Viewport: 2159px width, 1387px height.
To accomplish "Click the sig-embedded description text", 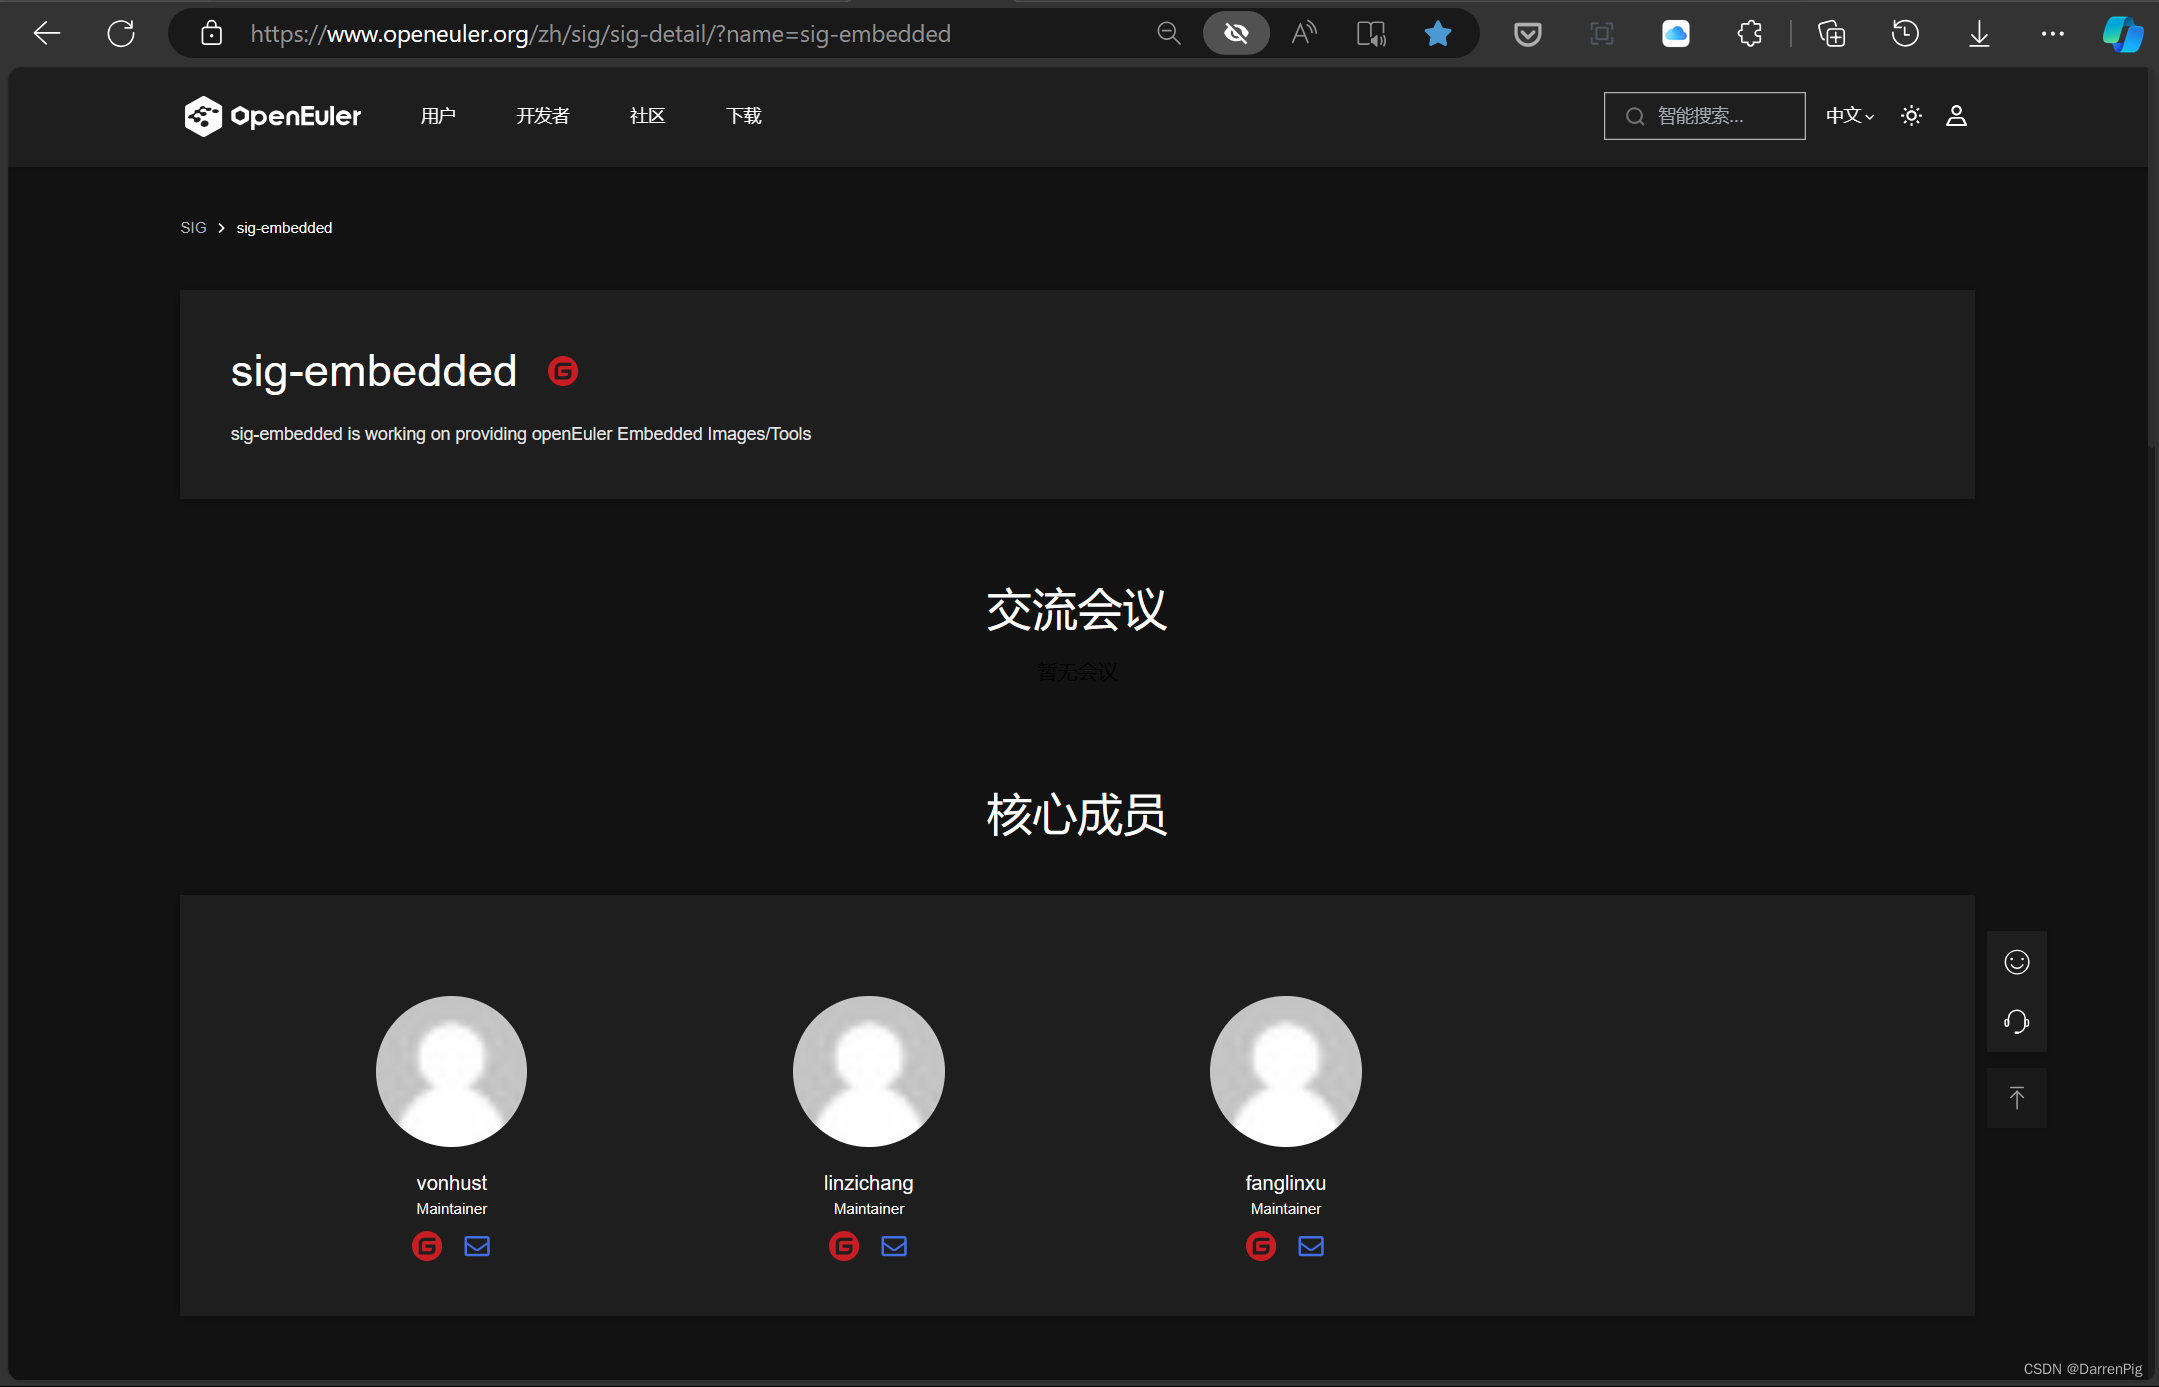I will pyautogui.click(x=520, y=434).
